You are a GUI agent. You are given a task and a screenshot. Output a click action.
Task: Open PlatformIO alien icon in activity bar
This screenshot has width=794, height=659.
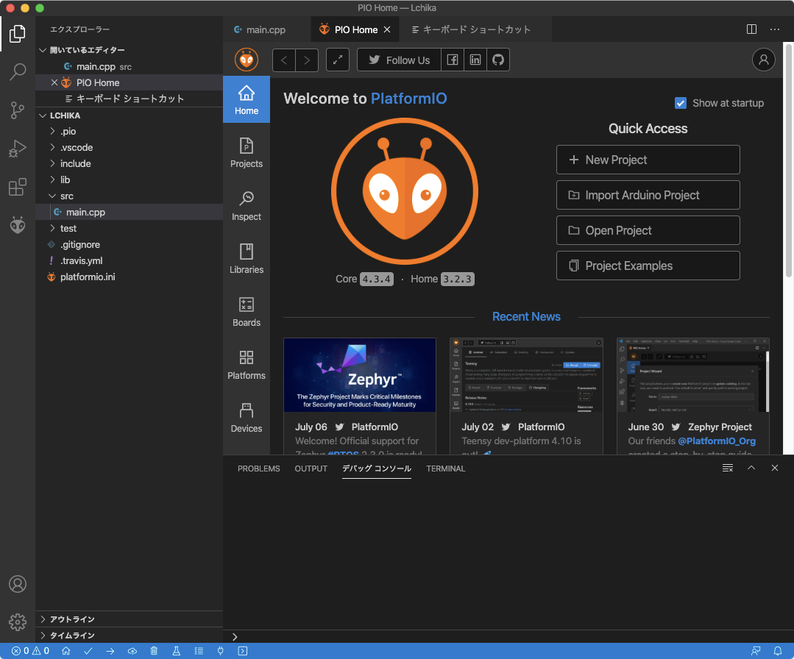click(x=17, y=225)
